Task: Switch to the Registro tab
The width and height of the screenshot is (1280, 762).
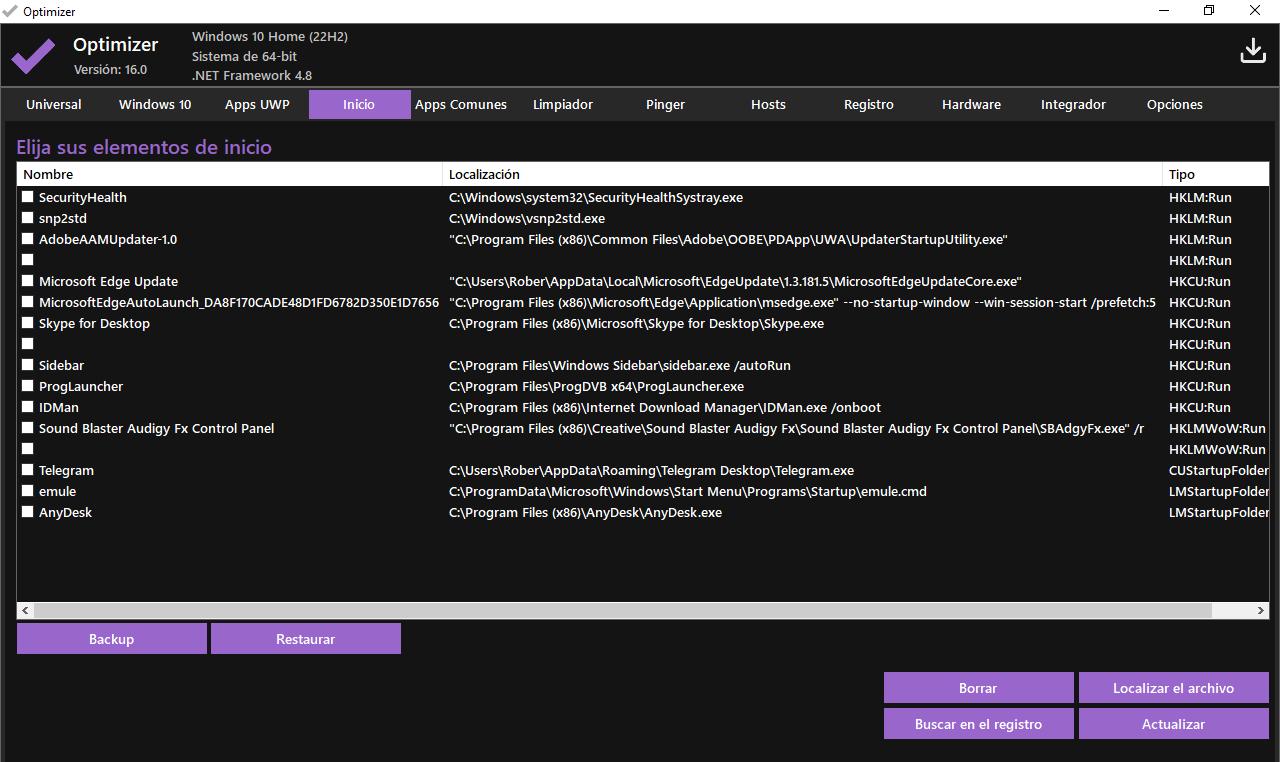Action: coord(867,104)
